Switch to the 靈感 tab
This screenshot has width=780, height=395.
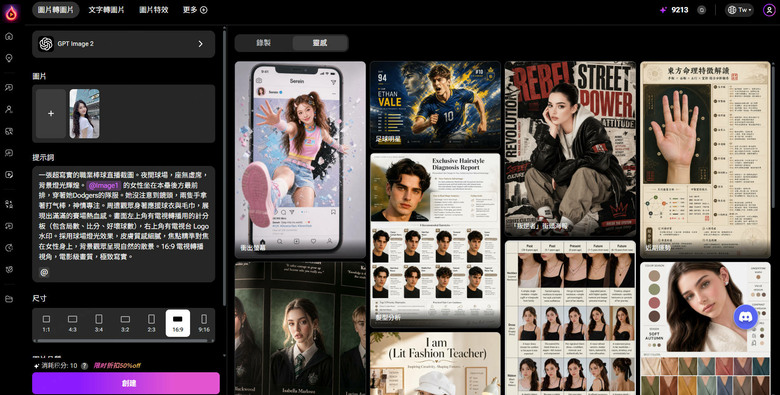pyautogui.click(x=320, y=43)
